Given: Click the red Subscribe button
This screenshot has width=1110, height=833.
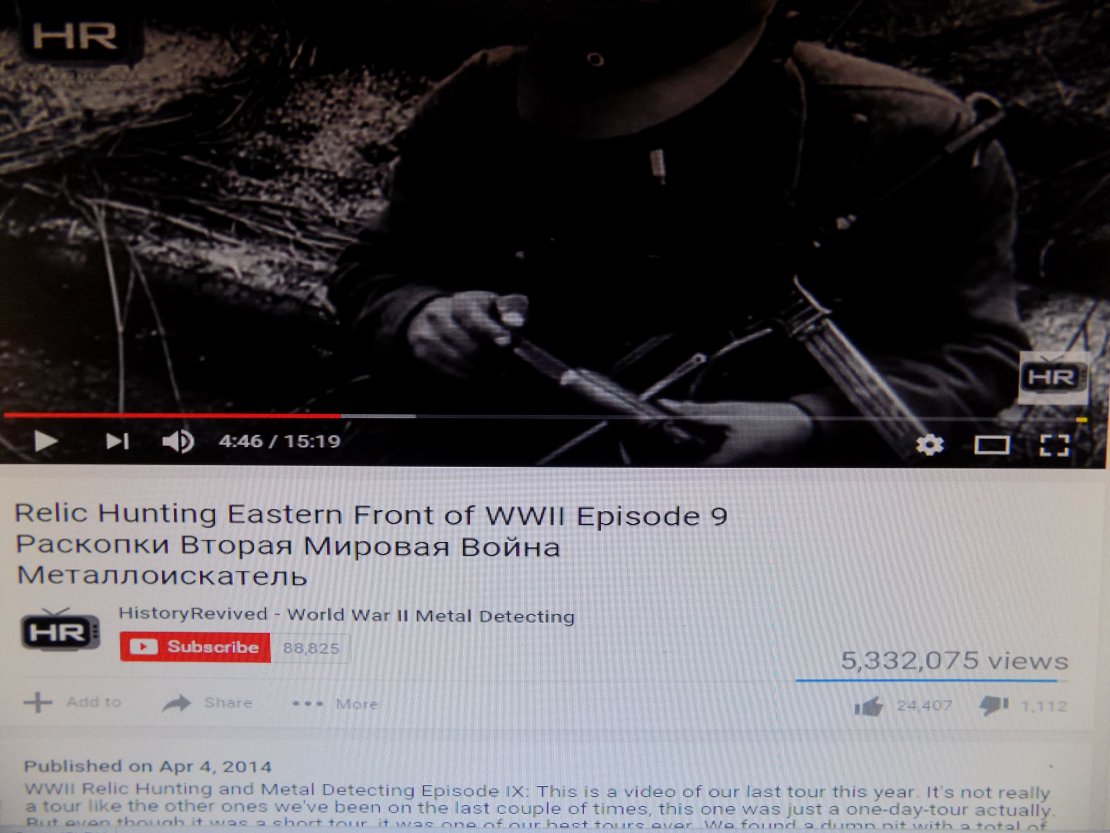Looking at the screenshot, I should [x=195, y=647].
